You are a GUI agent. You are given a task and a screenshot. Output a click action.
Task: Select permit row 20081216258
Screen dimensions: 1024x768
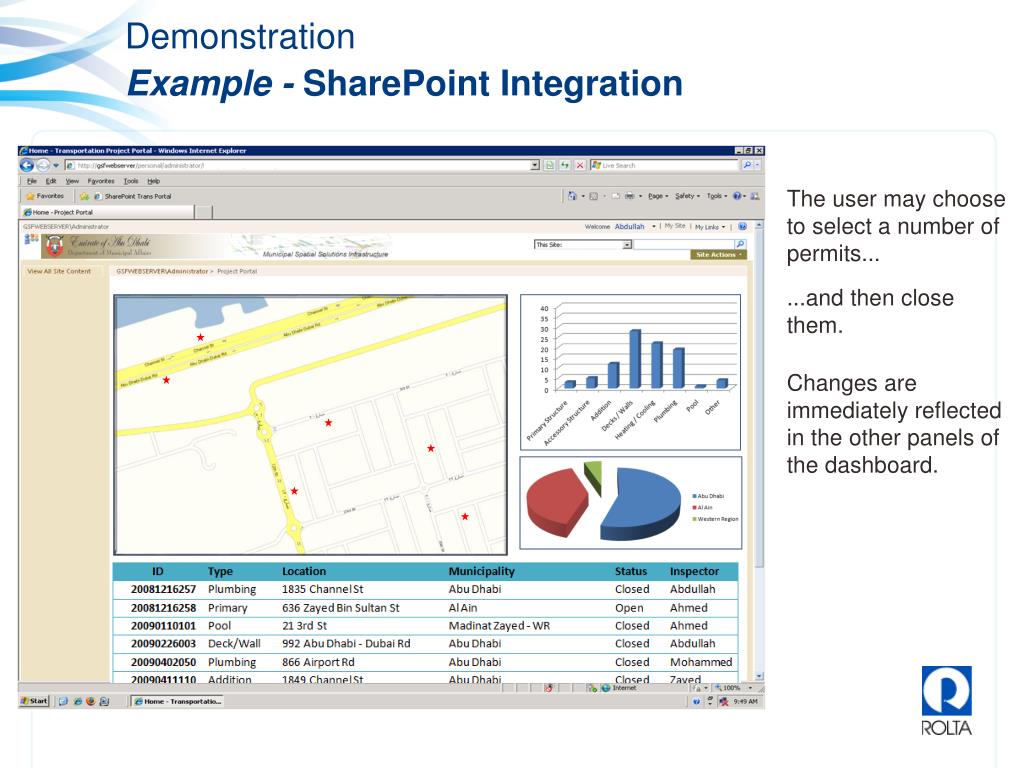(x=425, y=607)
